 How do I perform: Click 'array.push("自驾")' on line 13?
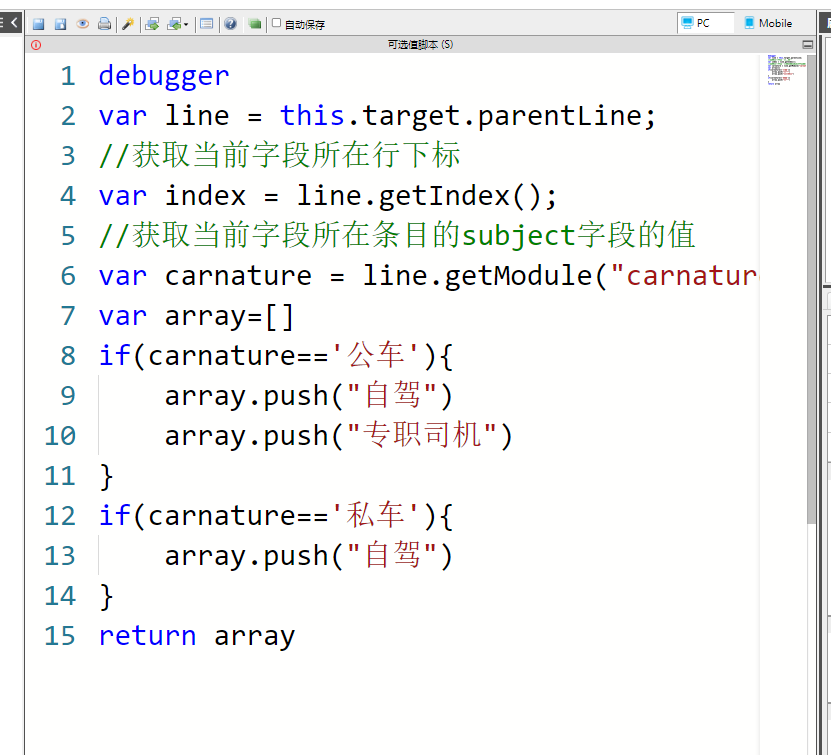click(x=309, y=556)
